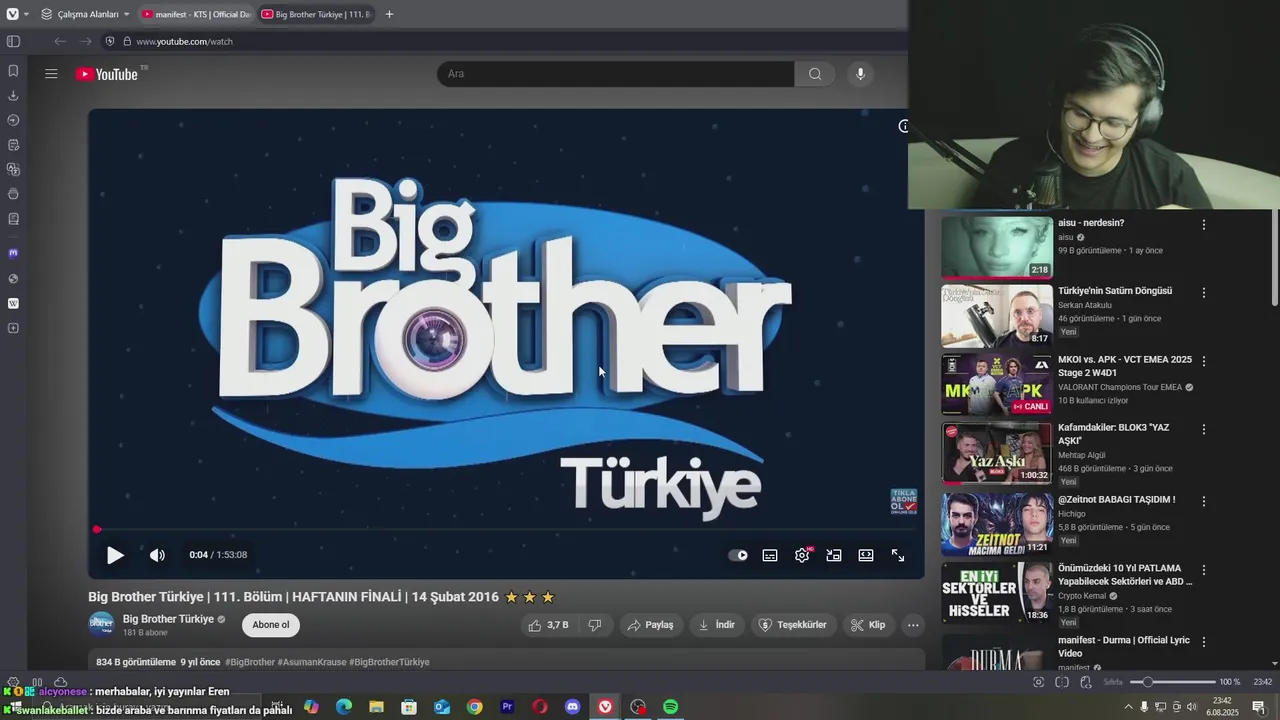The width and height of the screenshot is (1280, 720).
Task: Open the Bookmarks panel in sidebar
Action: tap(13, 71)
